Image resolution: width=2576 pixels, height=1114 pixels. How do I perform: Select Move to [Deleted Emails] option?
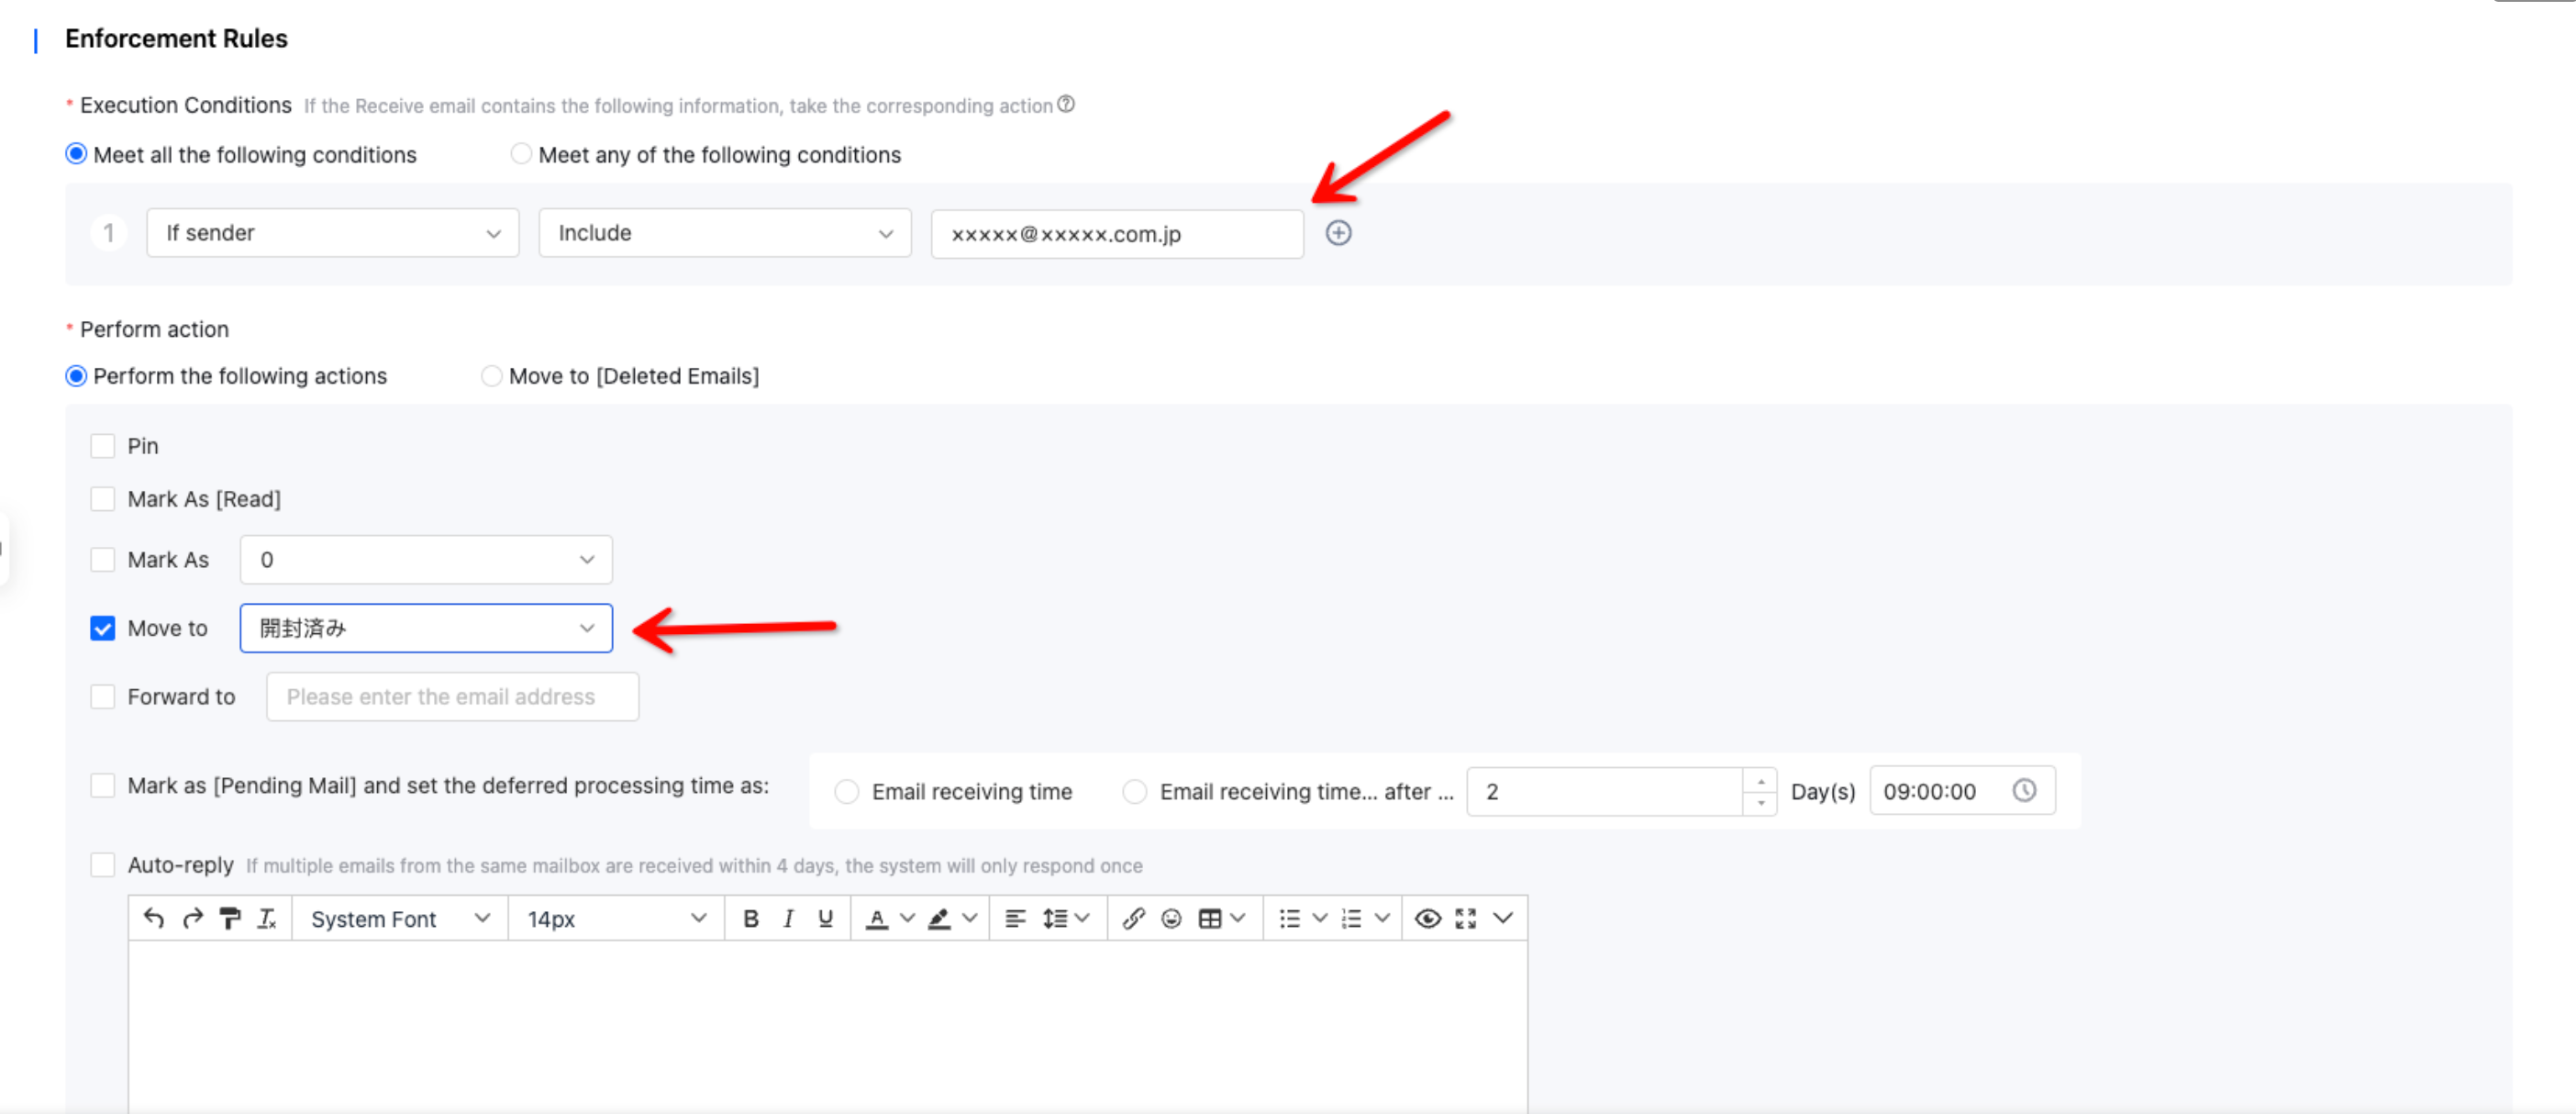point(491,376)
